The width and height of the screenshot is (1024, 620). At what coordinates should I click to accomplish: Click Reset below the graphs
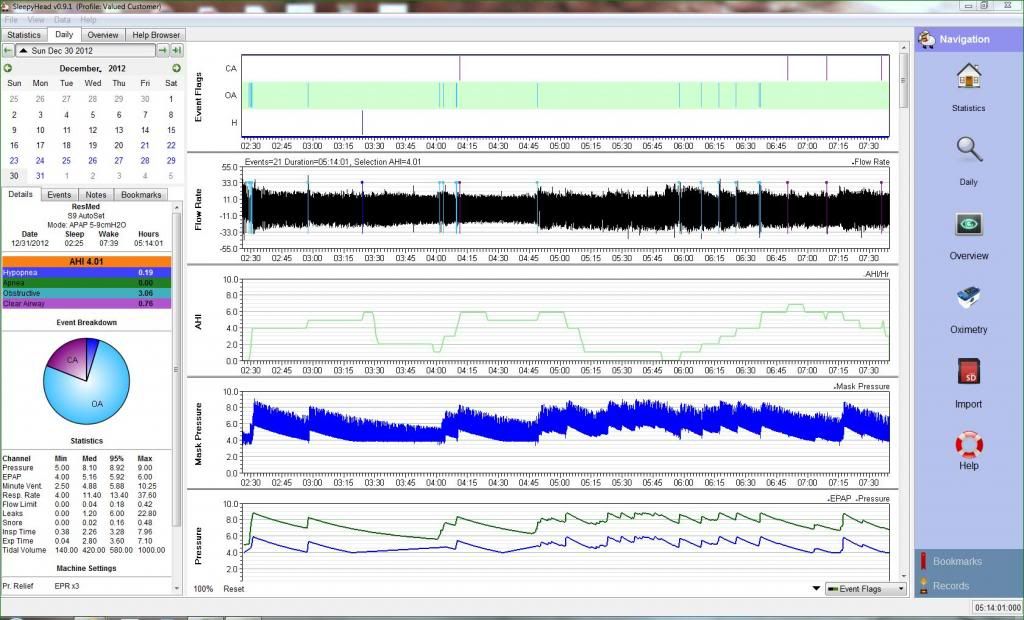click(233, 589)
